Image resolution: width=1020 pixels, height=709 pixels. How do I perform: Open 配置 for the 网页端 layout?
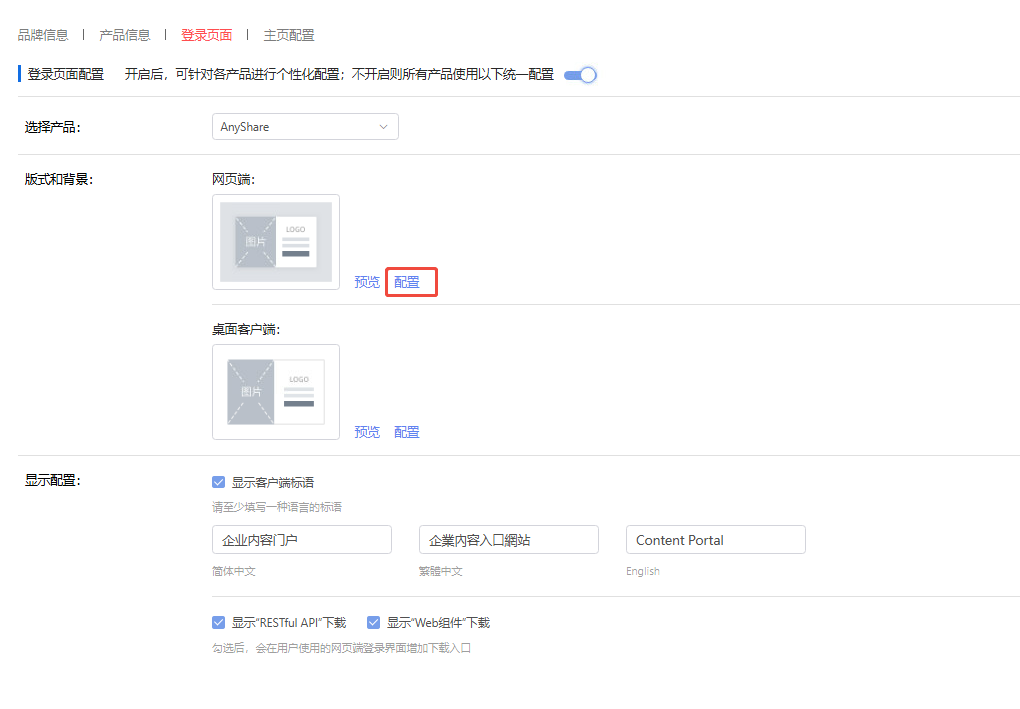pos(407,282)
